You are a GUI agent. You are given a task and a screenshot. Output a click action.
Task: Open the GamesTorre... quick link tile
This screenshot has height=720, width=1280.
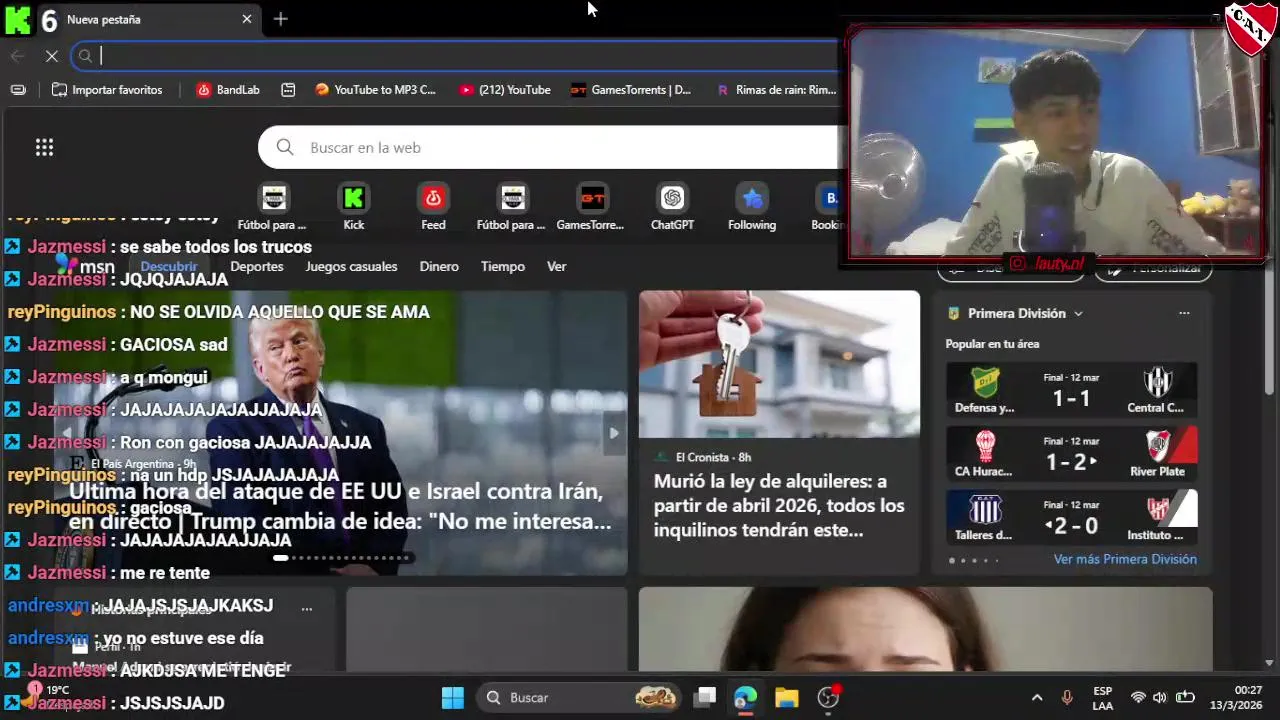[x=590, y=207]
